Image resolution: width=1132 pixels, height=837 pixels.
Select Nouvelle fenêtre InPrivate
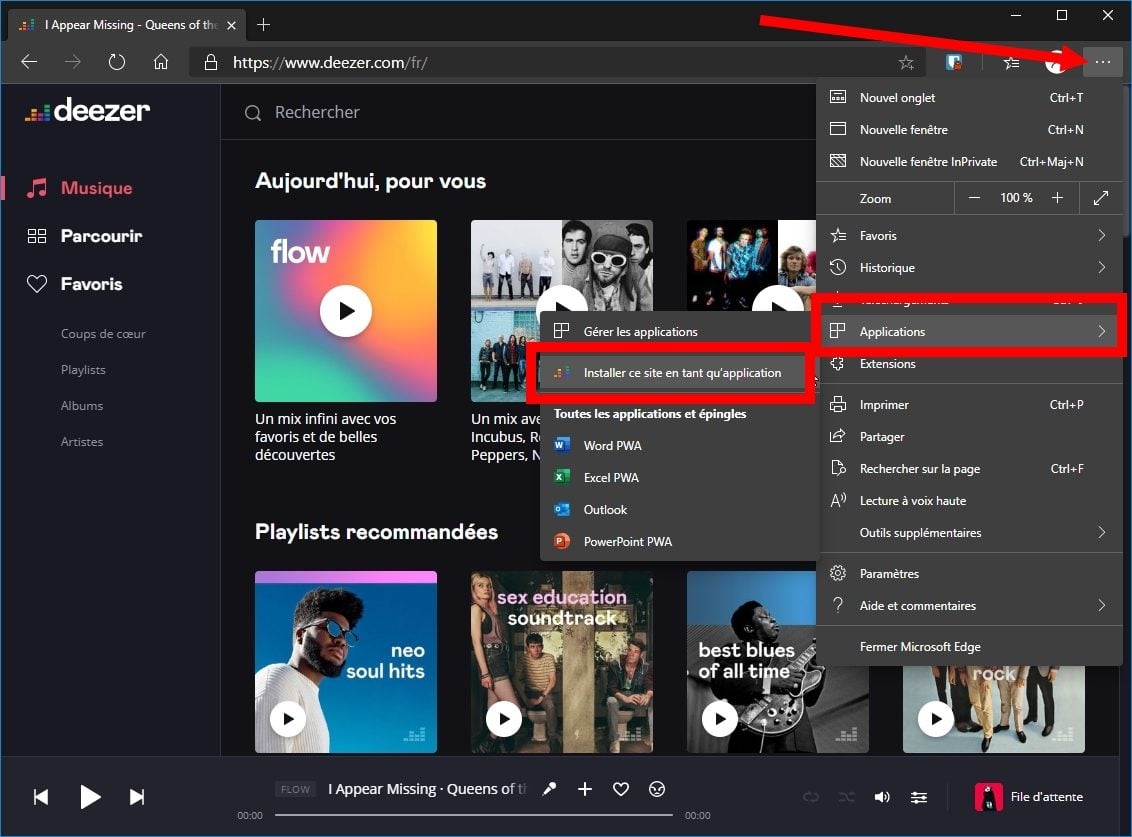[x=969, y=162]
